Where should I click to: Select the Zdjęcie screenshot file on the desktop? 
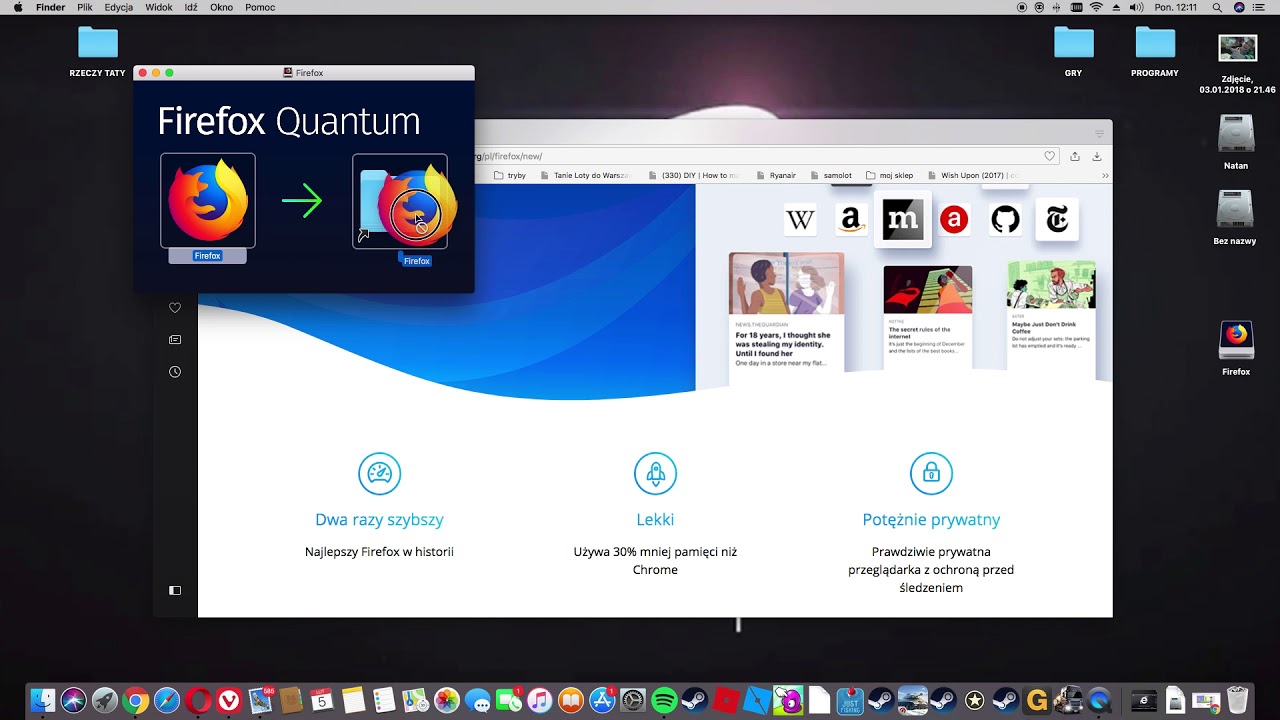pos(1237,63)
